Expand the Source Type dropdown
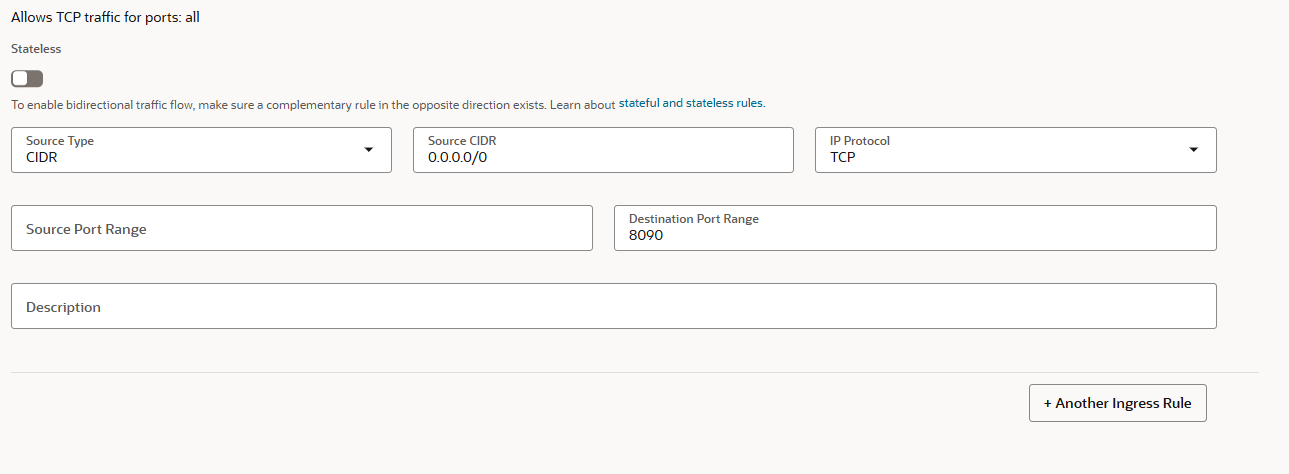 (201, 150)
